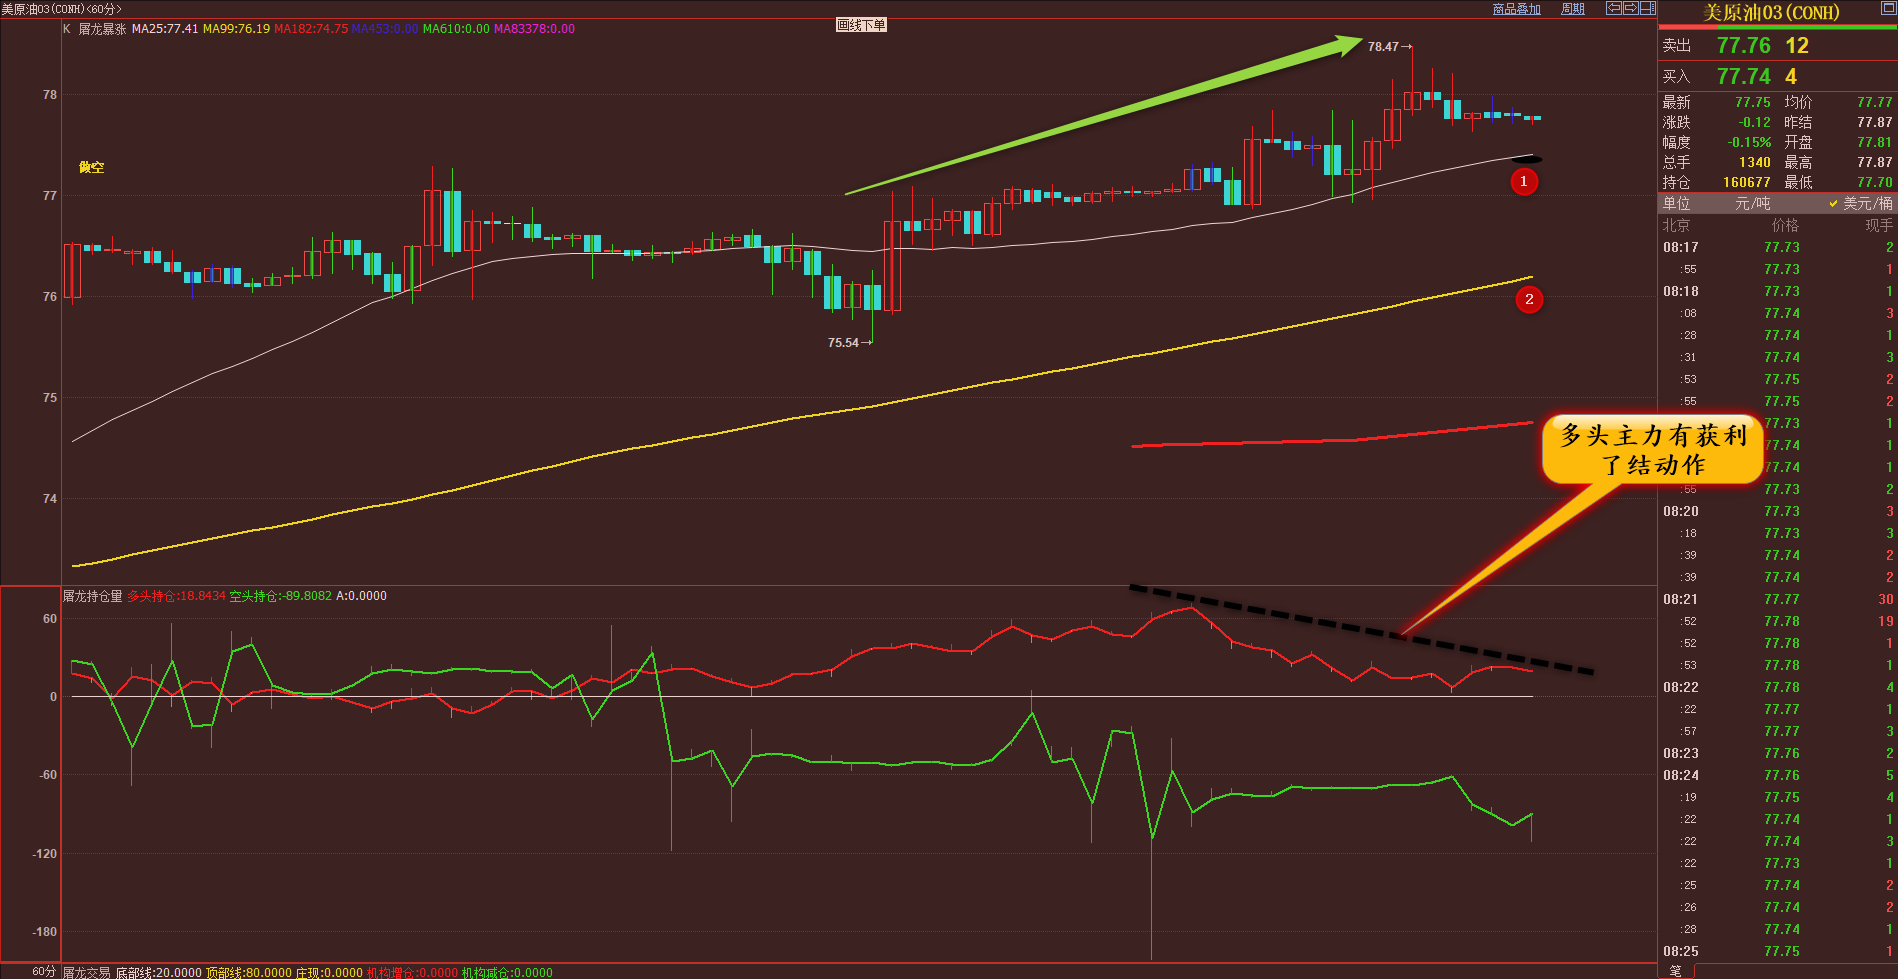Click the 顶部线:80.0000 label

[x=248, y=972]
